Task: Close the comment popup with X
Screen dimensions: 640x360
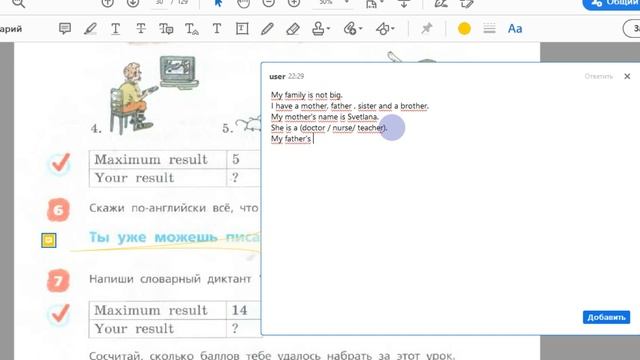Action: pyautogui.click(x=627, y=76)
